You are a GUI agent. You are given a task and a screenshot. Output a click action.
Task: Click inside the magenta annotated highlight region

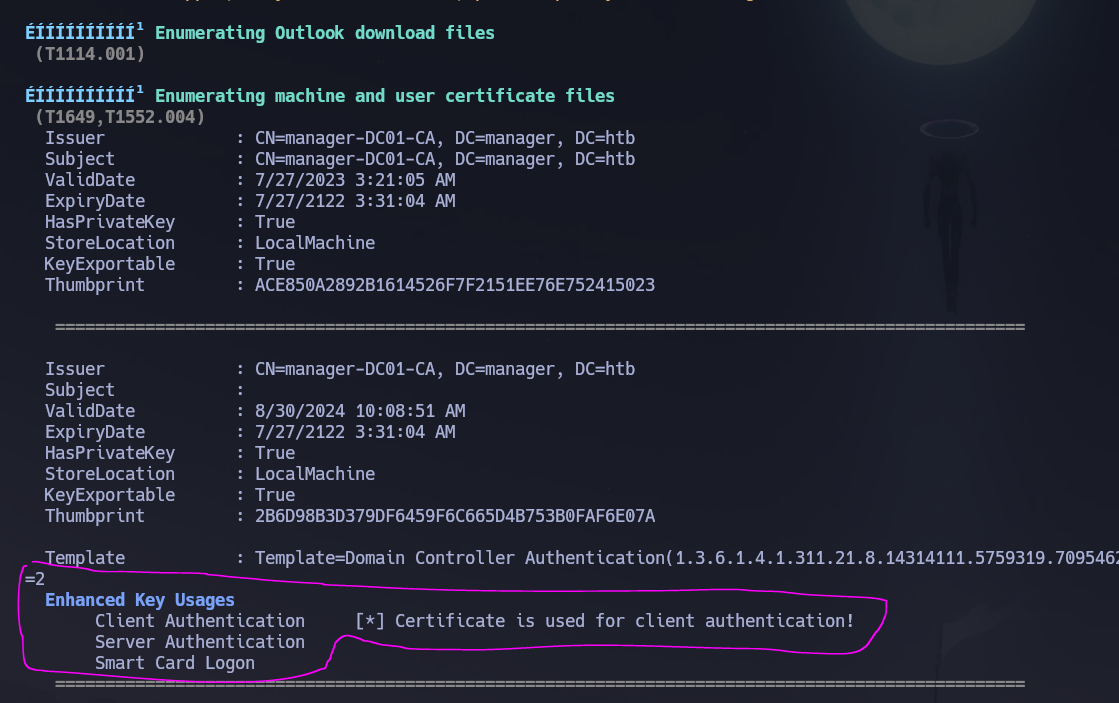(450, 630)
